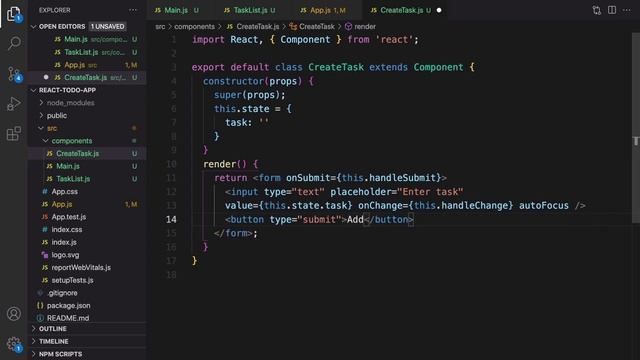Screen dimensions: 640x360
Task: Open Explorer panel more actions ellipsis
Action: 133,10
